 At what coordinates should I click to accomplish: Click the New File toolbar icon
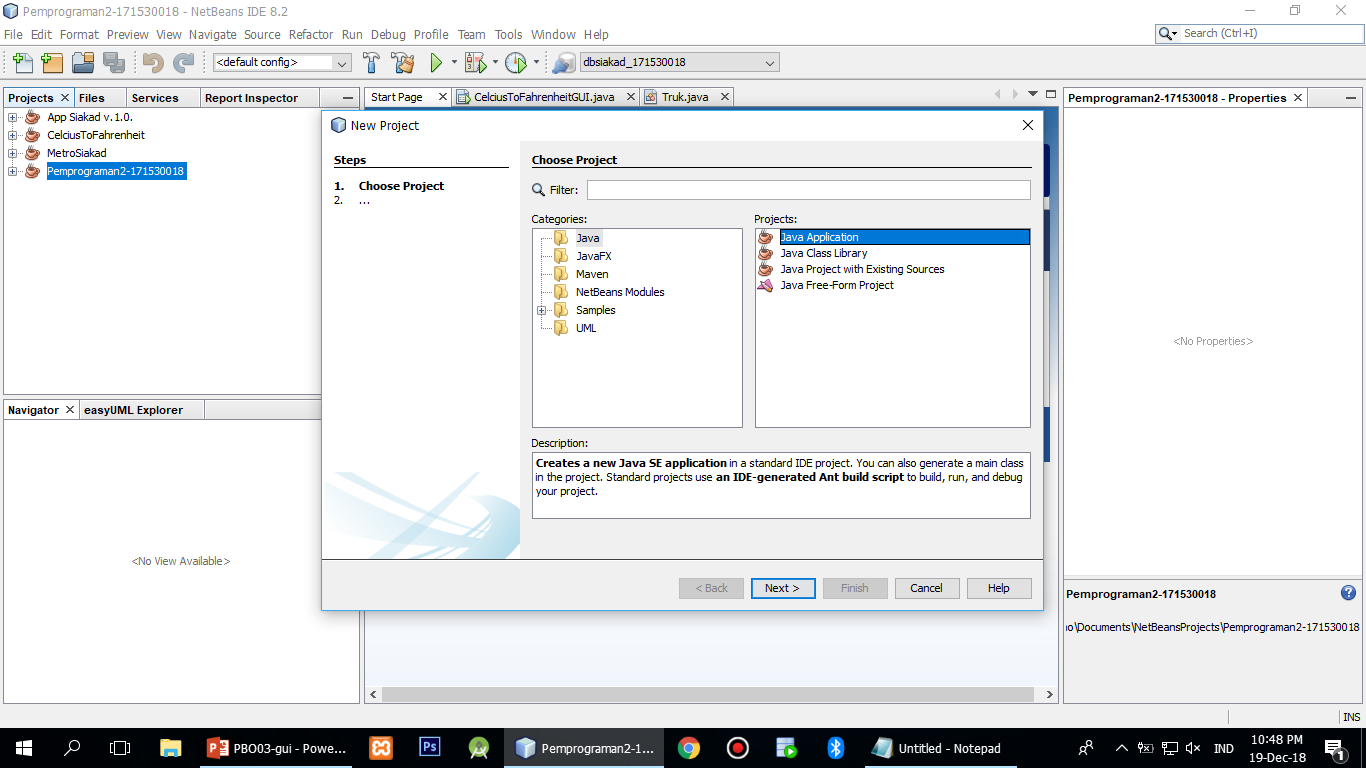(x=22, y=62)
